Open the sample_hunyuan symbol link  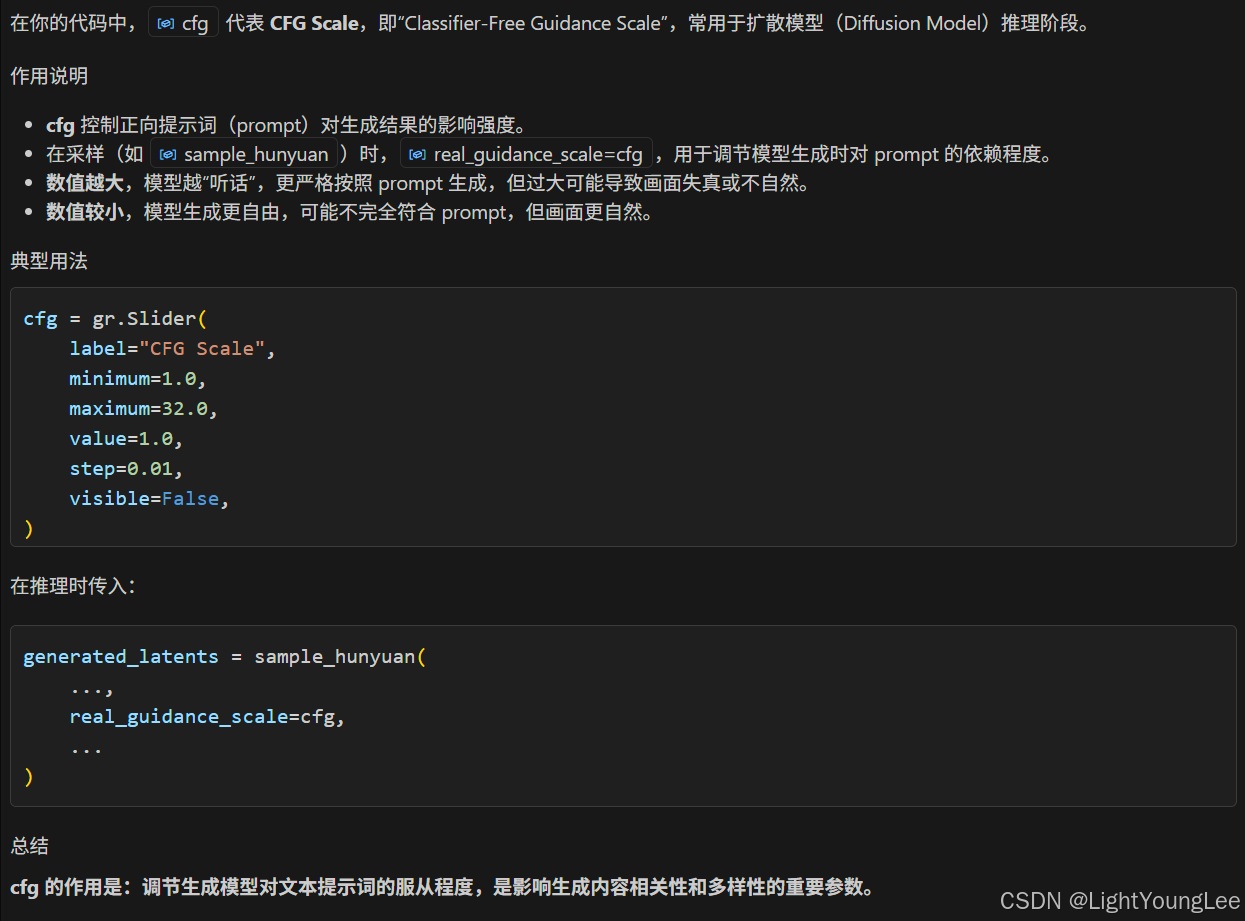[245, 154]
